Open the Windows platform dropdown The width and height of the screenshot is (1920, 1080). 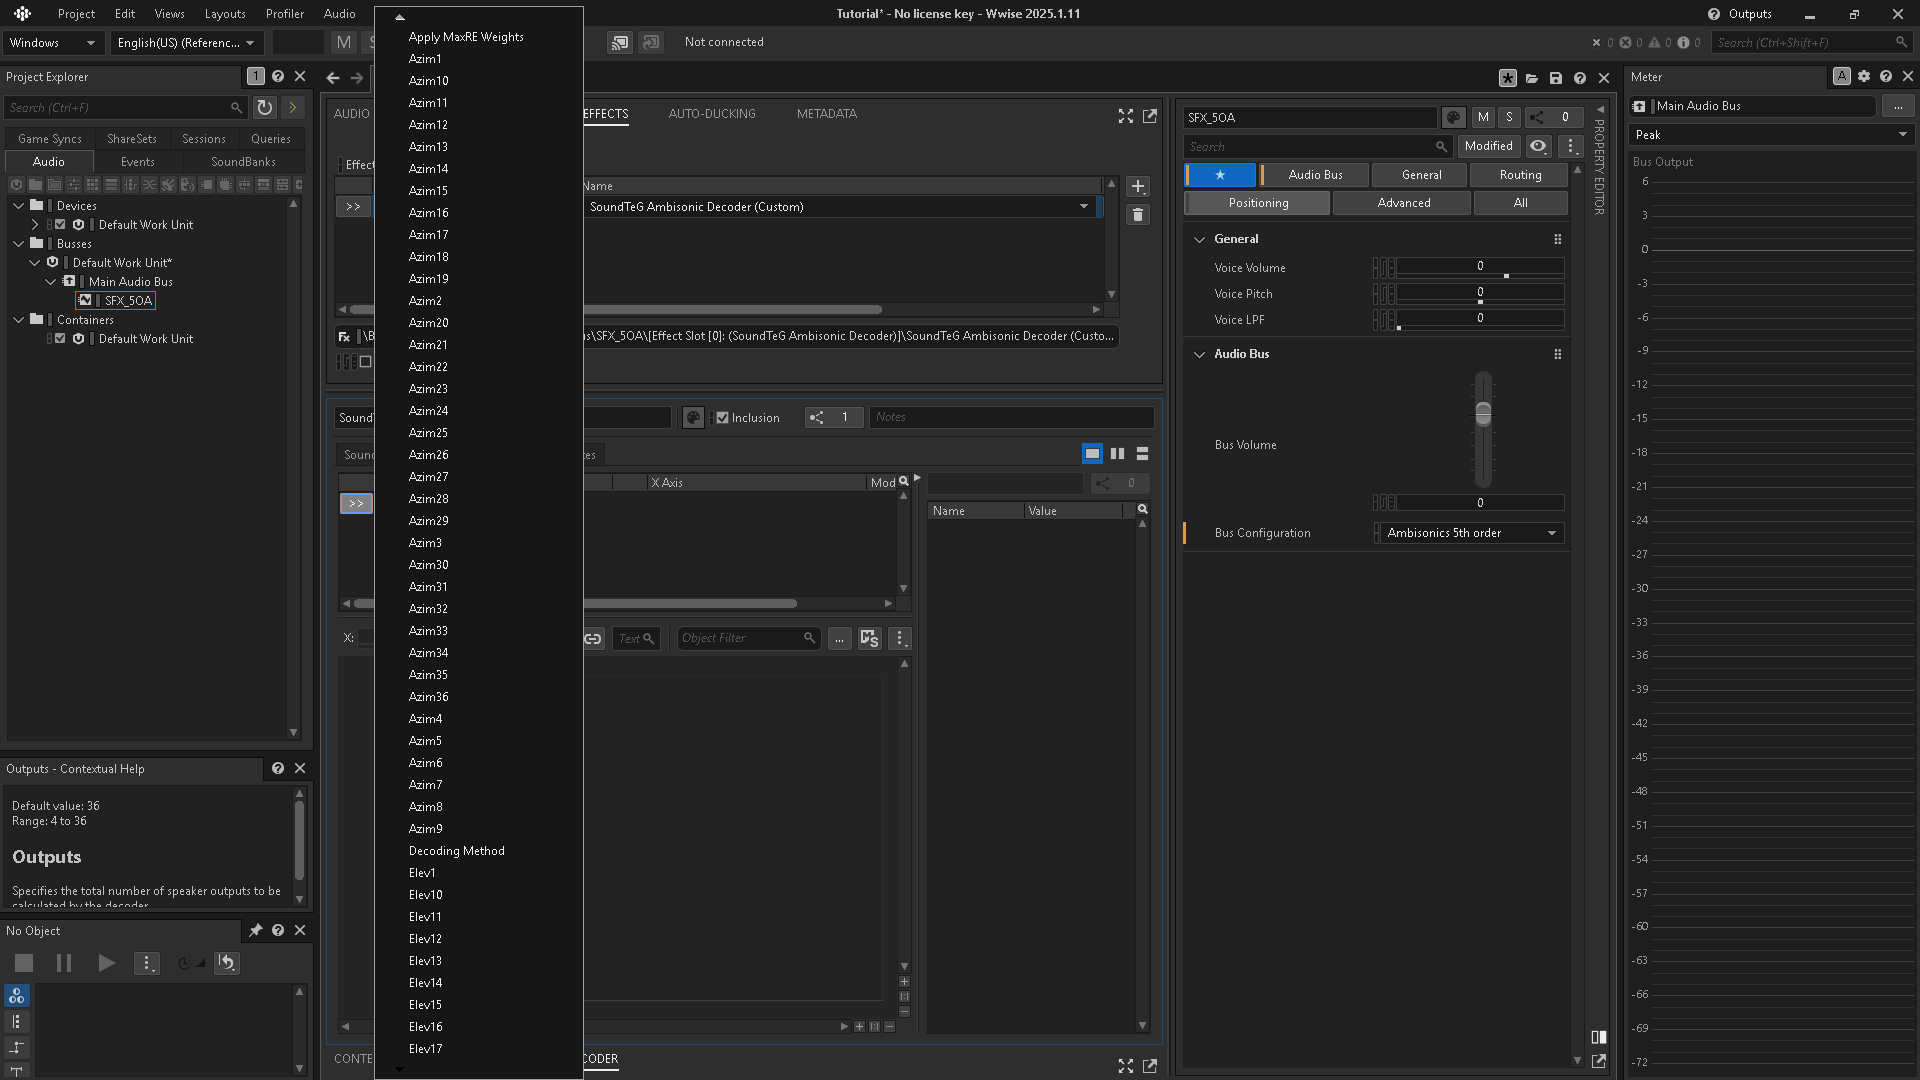click(x=52, y=42)
